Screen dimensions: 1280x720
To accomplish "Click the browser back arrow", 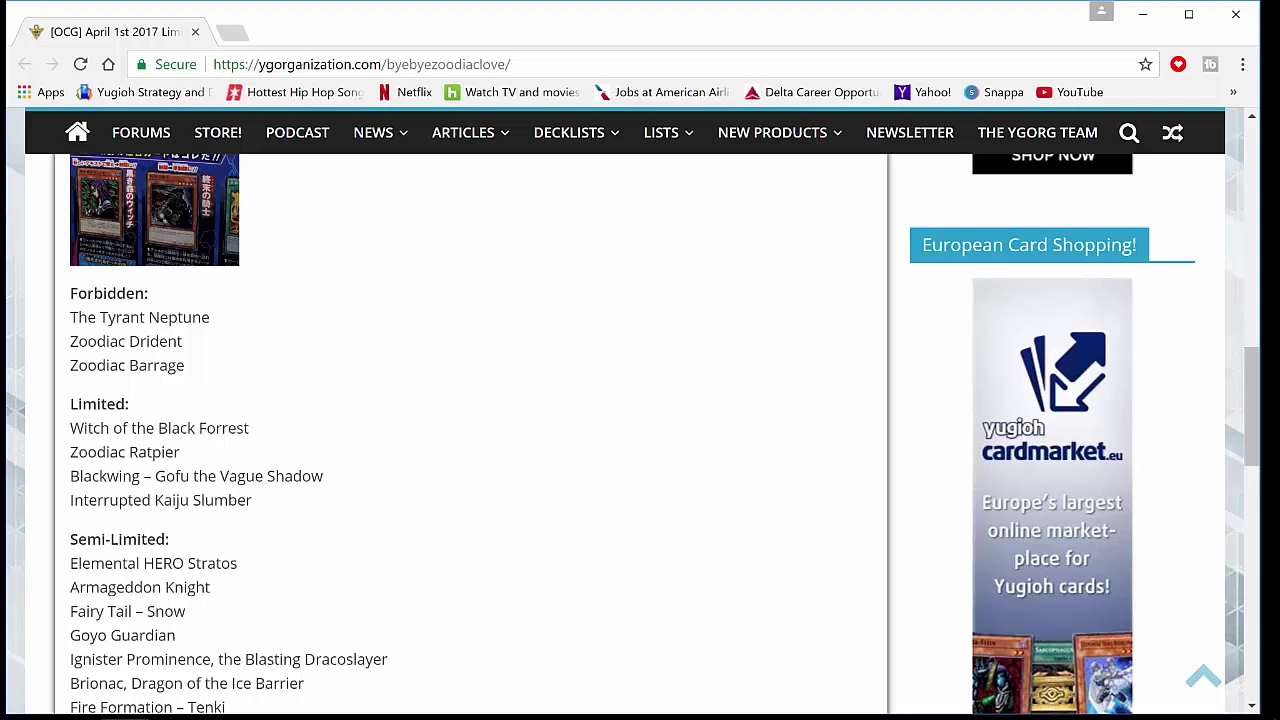I will [25, 64].
